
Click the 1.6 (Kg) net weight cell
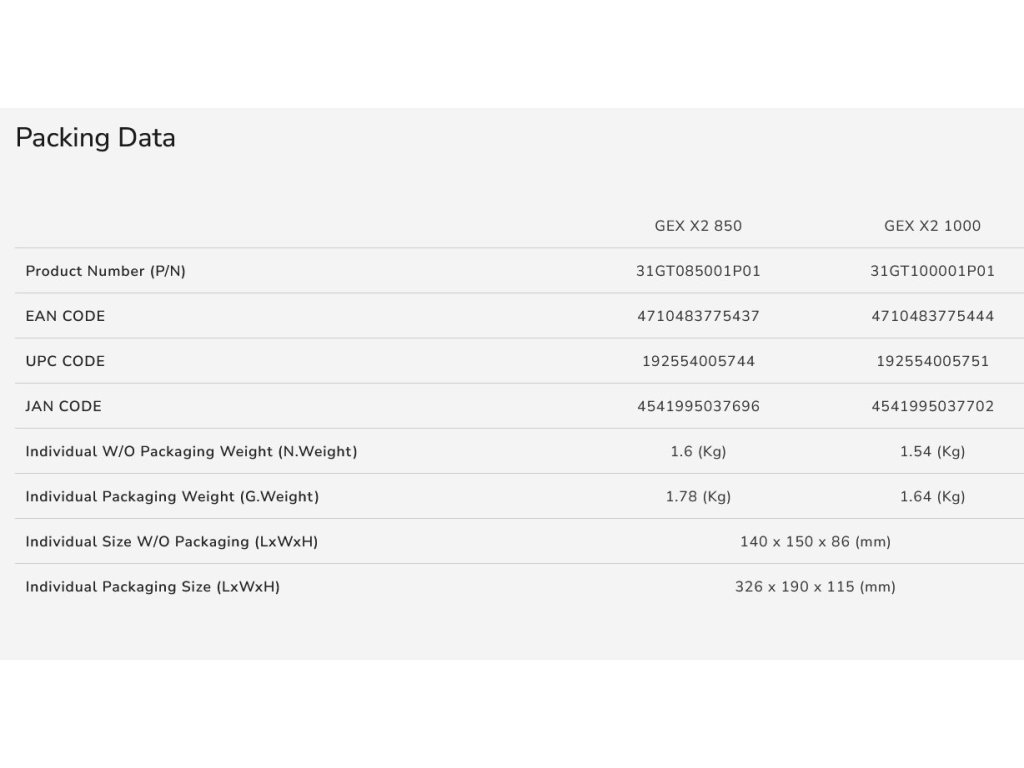[x=698, y=451]
